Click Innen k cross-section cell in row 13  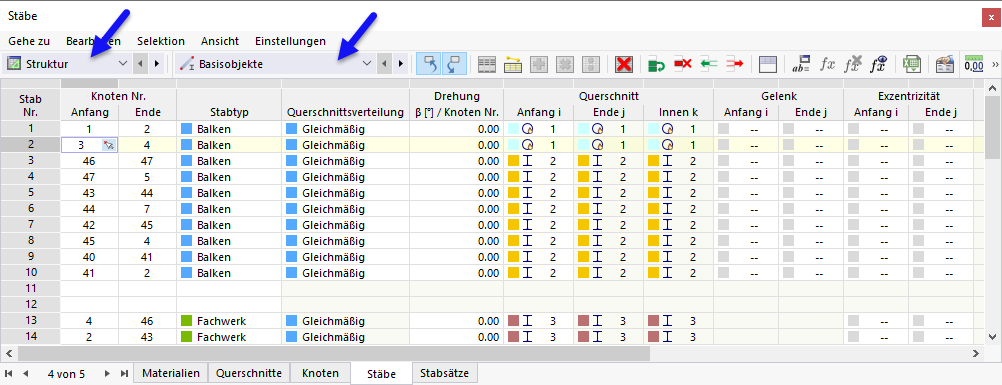[678, 320]
